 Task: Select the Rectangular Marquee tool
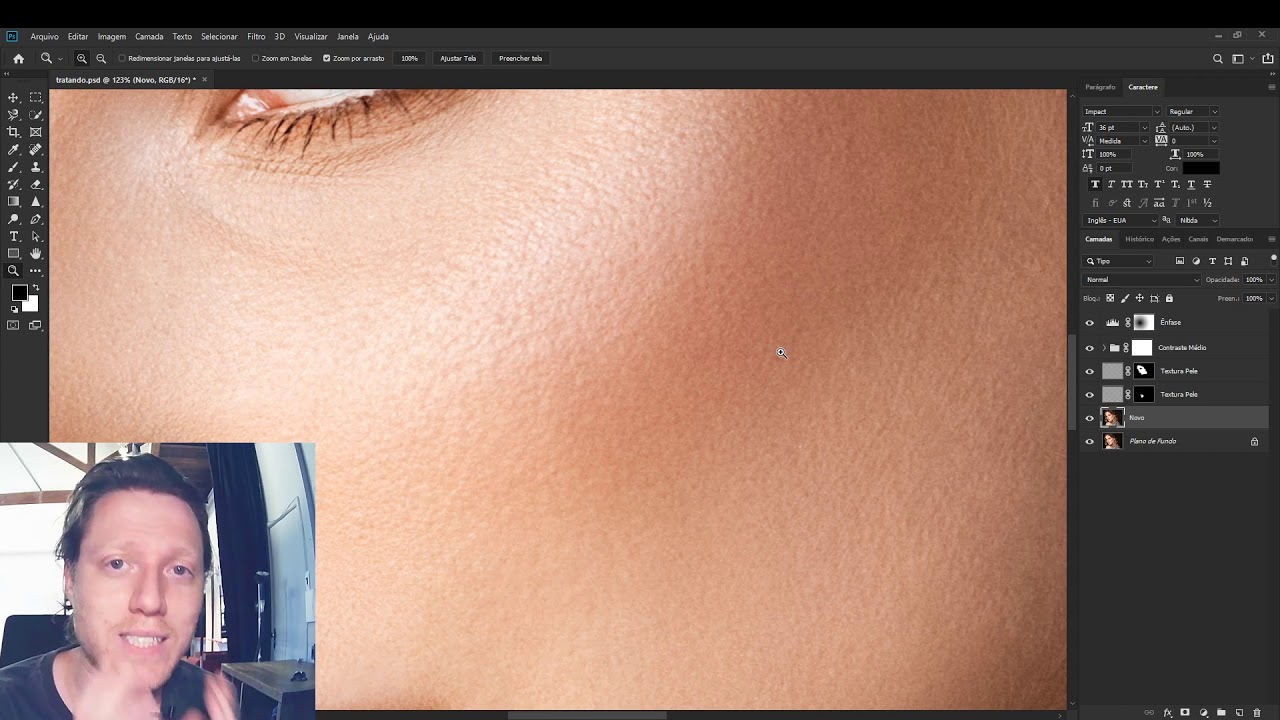(x=36, y=97)
